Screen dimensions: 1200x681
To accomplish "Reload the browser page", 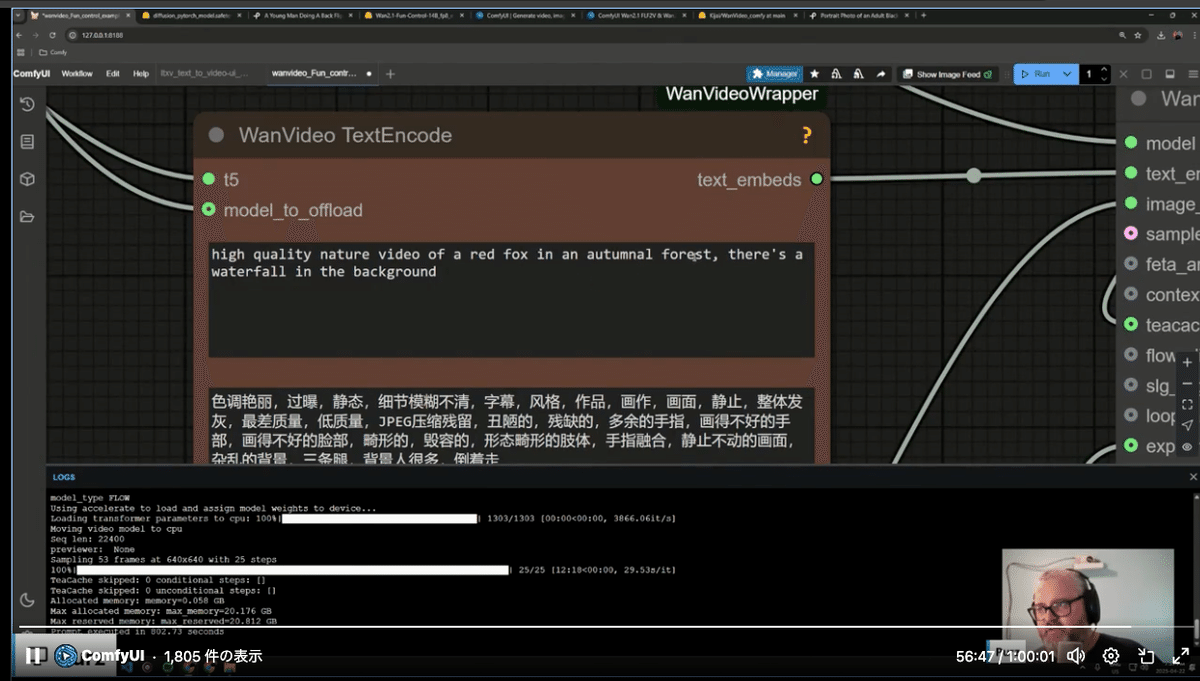I will tap(52, 35).
